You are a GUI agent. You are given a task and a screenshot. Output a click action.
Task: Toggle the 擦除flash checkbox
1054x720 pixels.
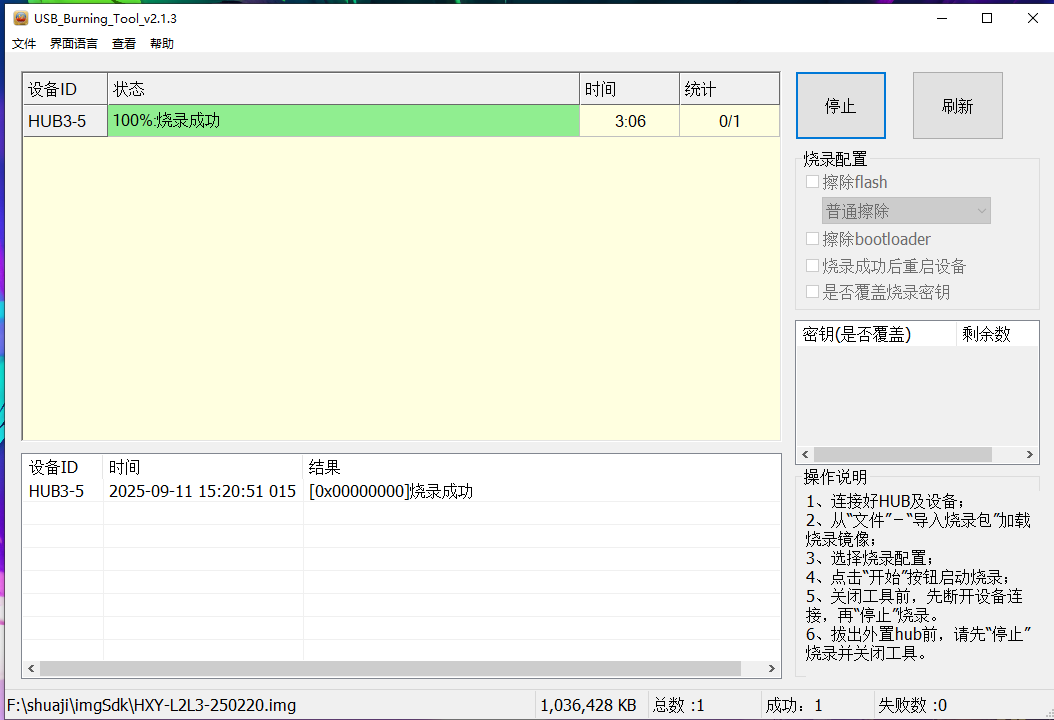coord(812,182)
